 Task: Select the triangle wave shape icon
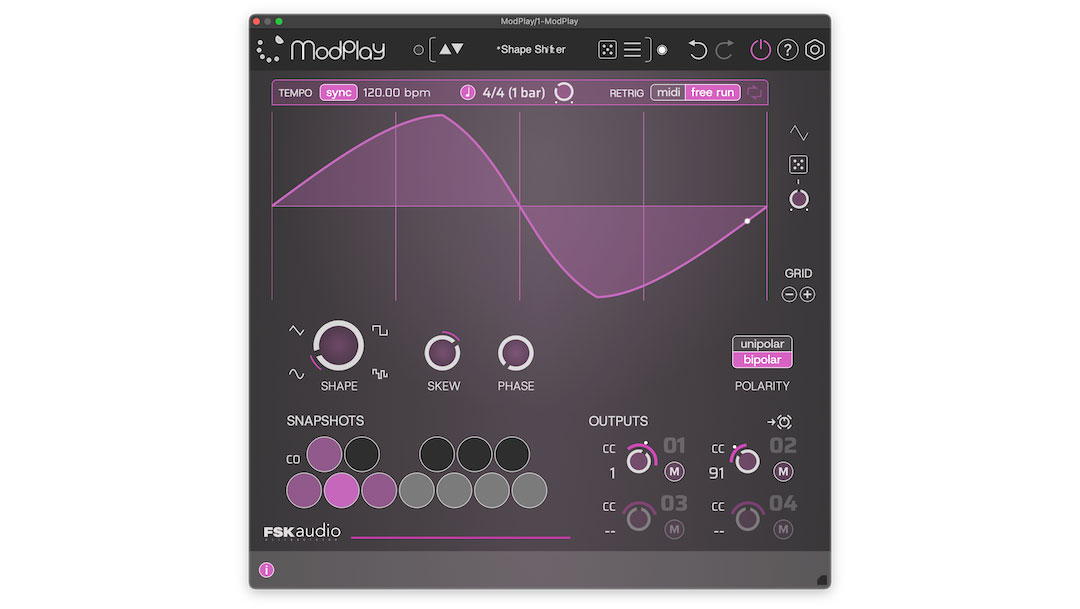296,331
